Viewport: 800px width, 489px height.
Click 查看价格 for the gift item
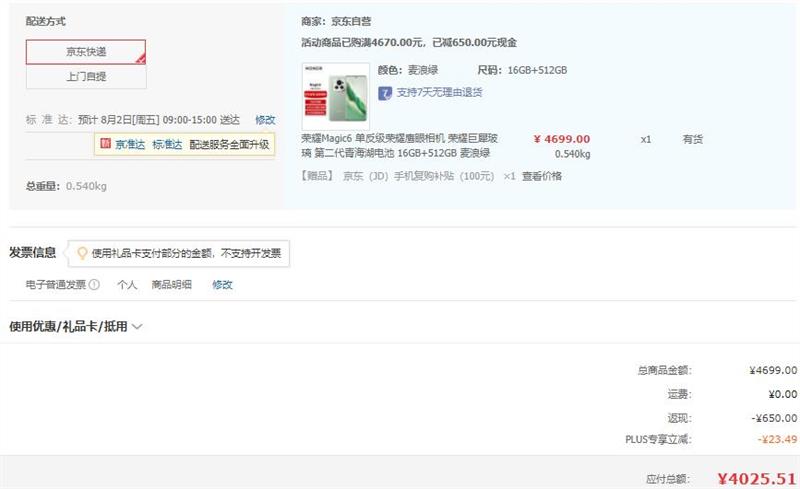click(x=542, y=176)
